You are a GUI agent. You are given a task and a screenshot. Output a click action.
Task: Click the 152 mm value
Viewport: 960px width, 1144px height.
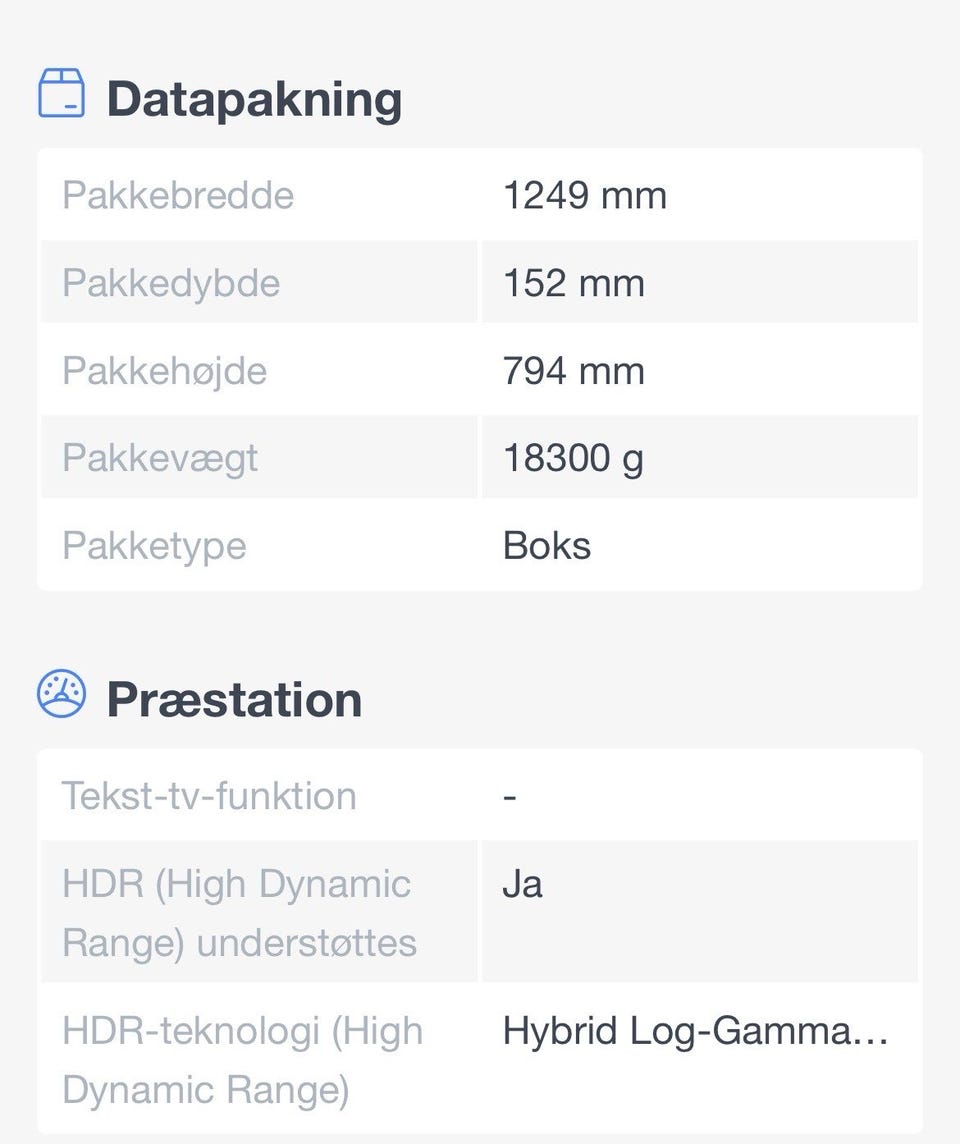tap(573, 283)
